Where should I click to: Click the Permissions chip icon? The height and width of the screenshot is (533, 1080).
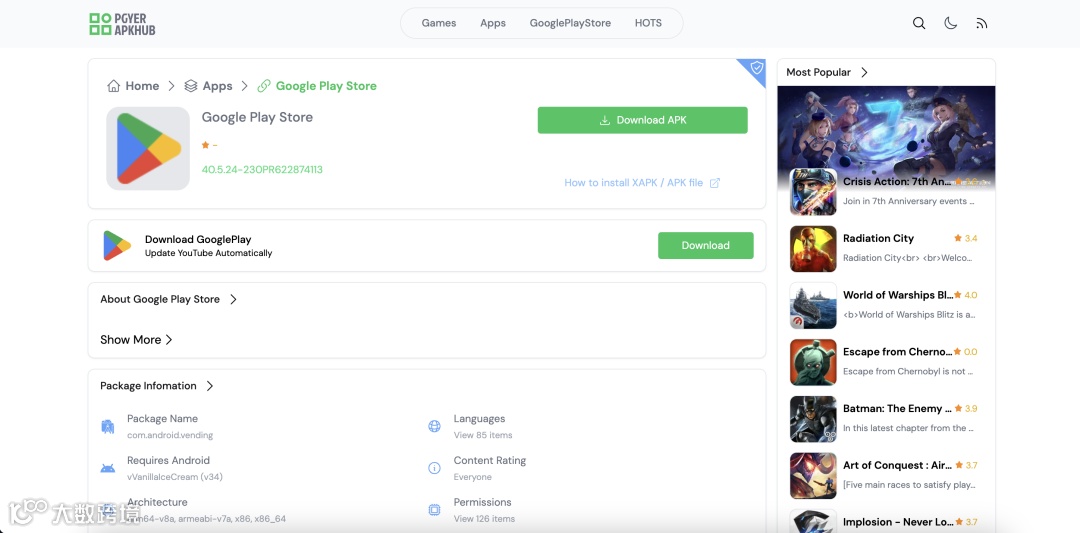(x=435, y=510)
